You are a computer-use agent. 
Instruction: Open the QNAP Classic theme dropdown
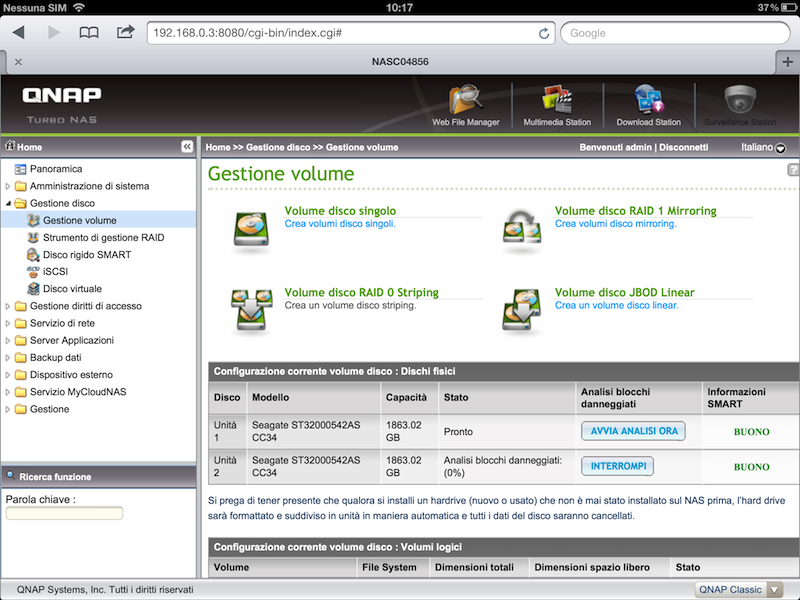773,590
